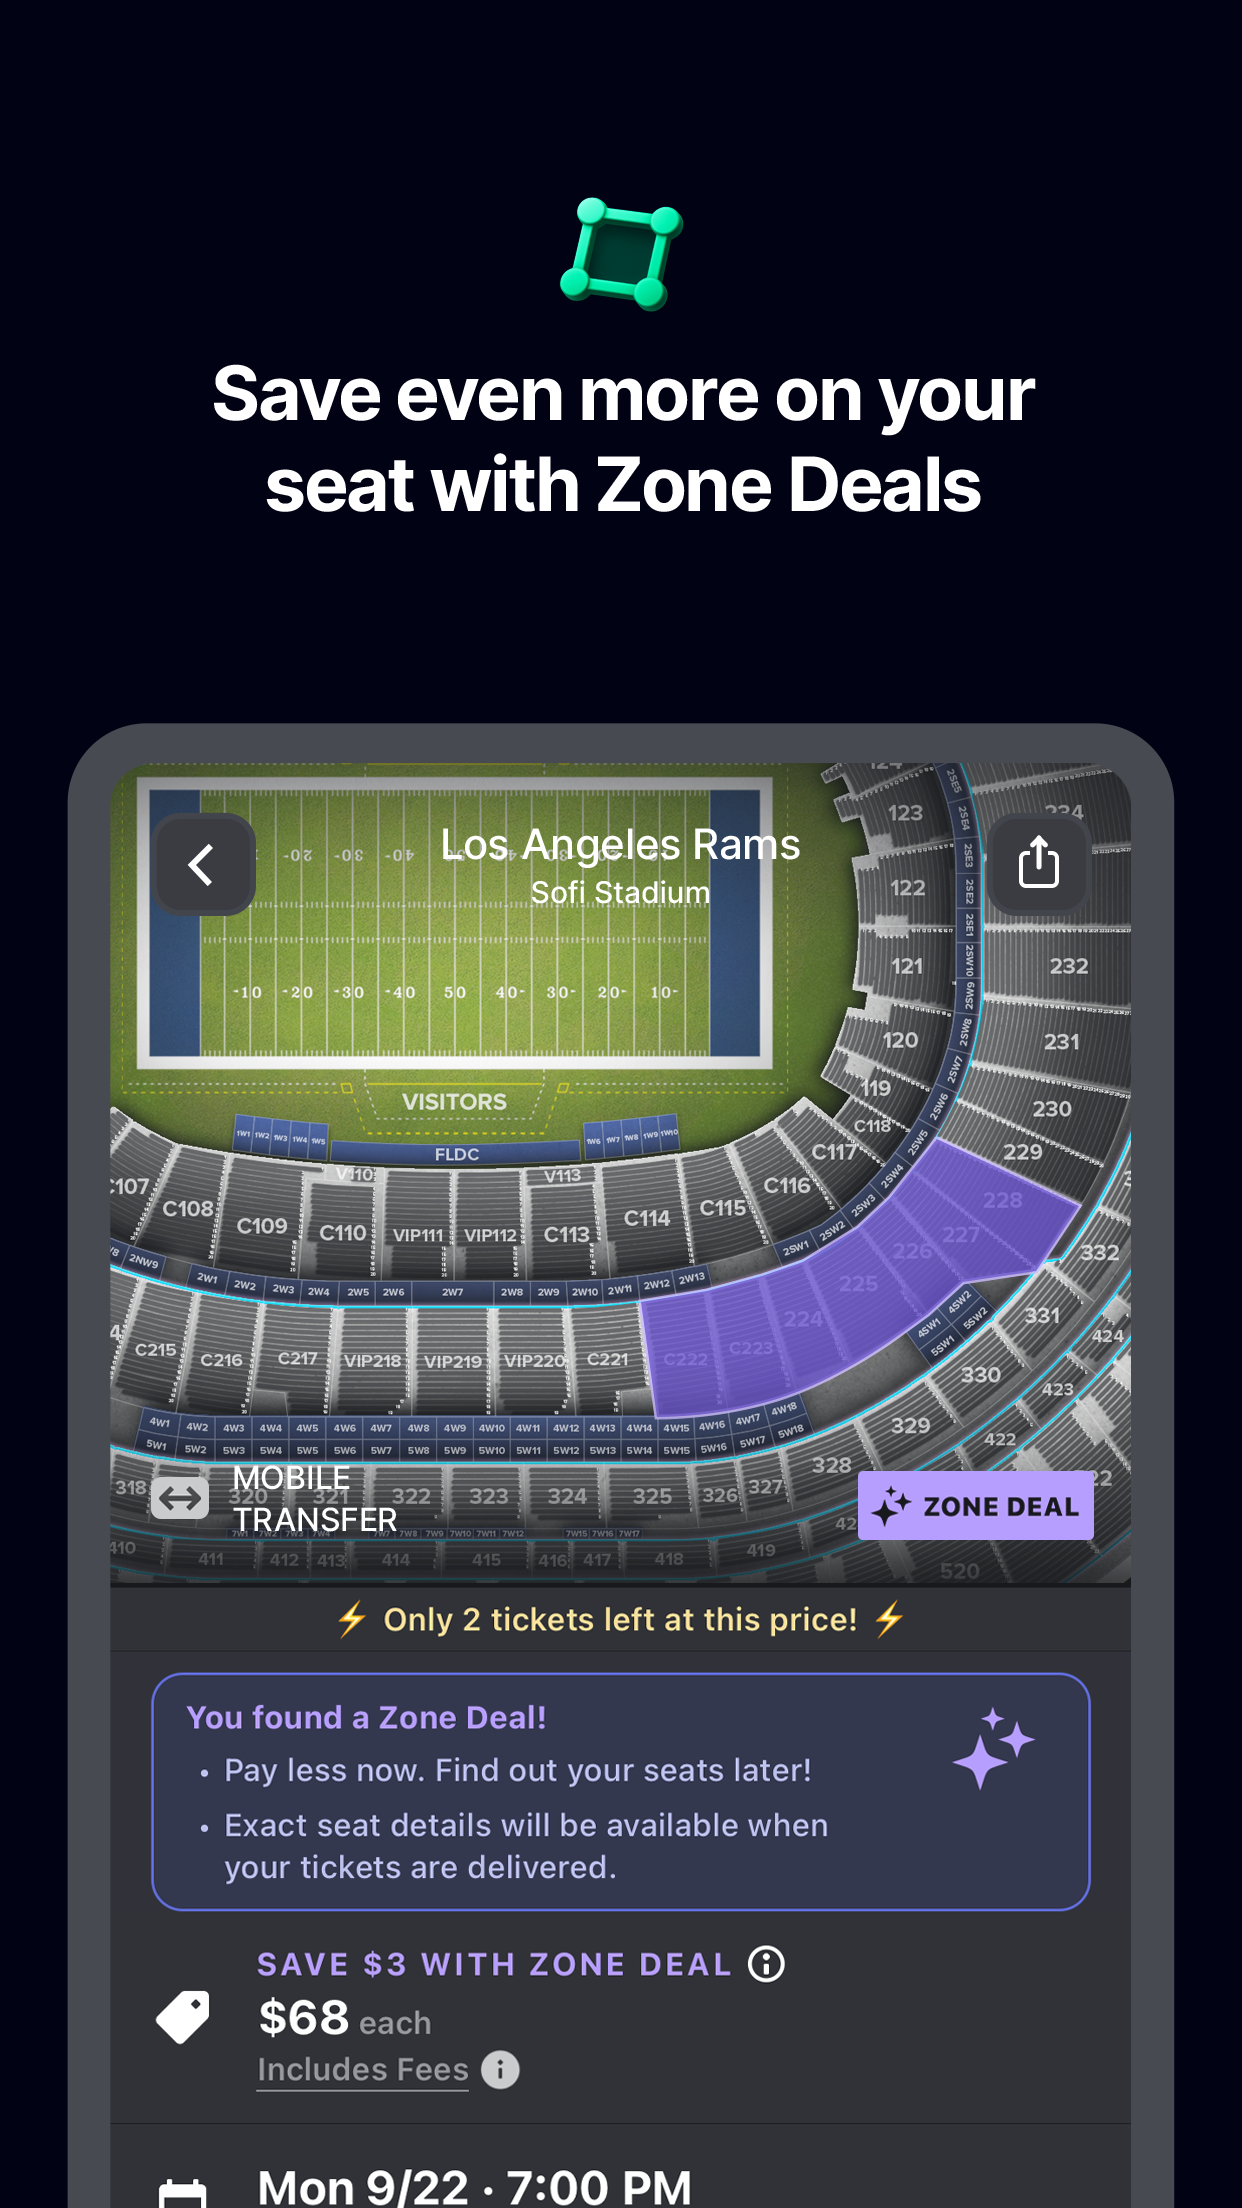Tap the Los Angeles Rams event title
Image resolution: width=1242 pixels, height=2208 pixels.
pos(620,845)
